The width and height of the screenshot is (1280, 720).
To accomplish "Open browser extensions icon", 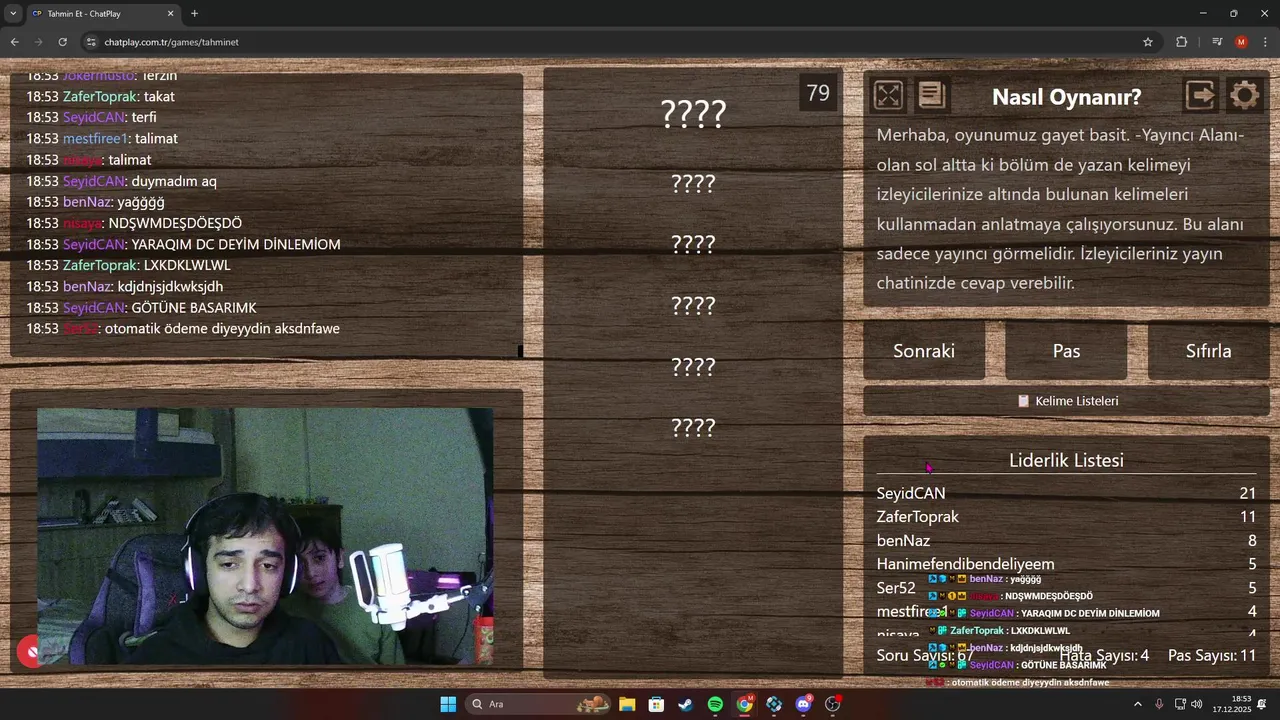I will click(x=1182, y=42).
